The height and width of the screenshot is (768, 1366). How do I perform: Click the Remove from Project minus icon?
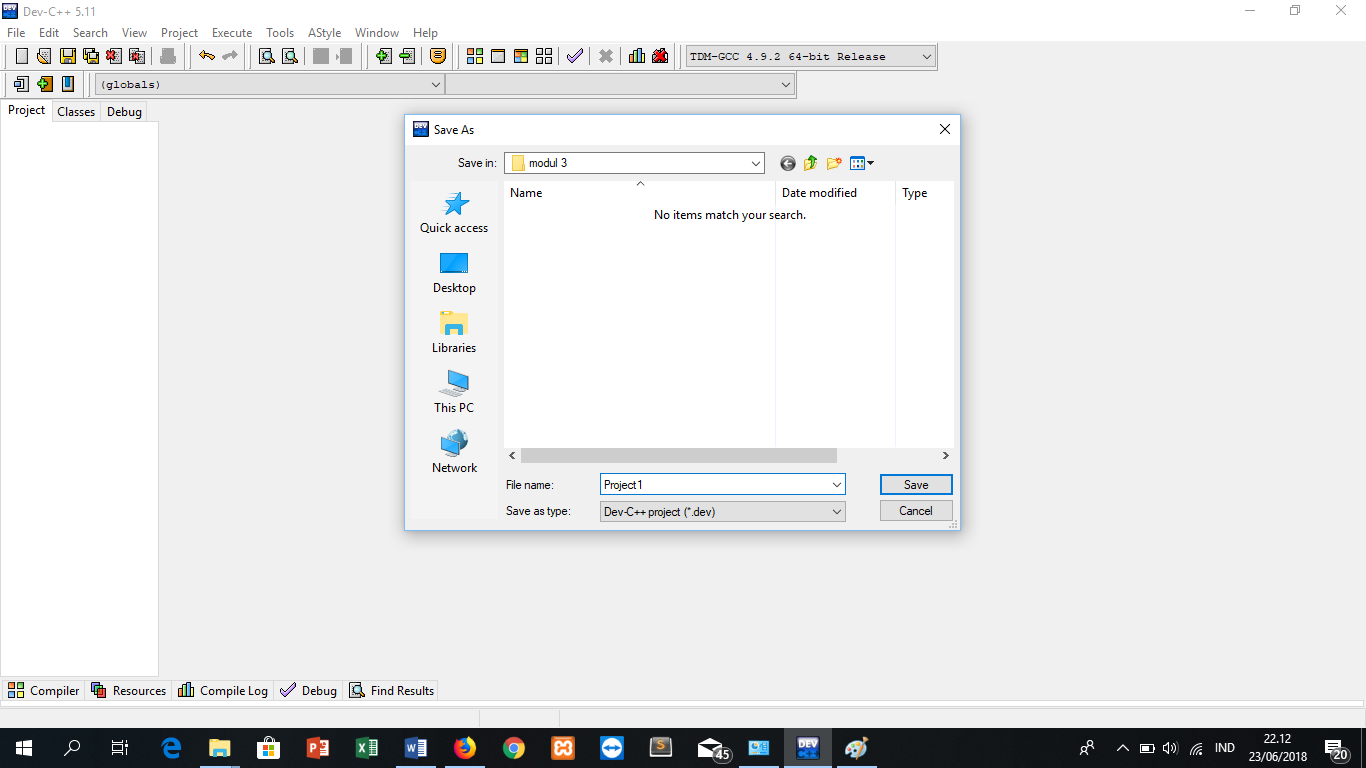pos(407,56)
